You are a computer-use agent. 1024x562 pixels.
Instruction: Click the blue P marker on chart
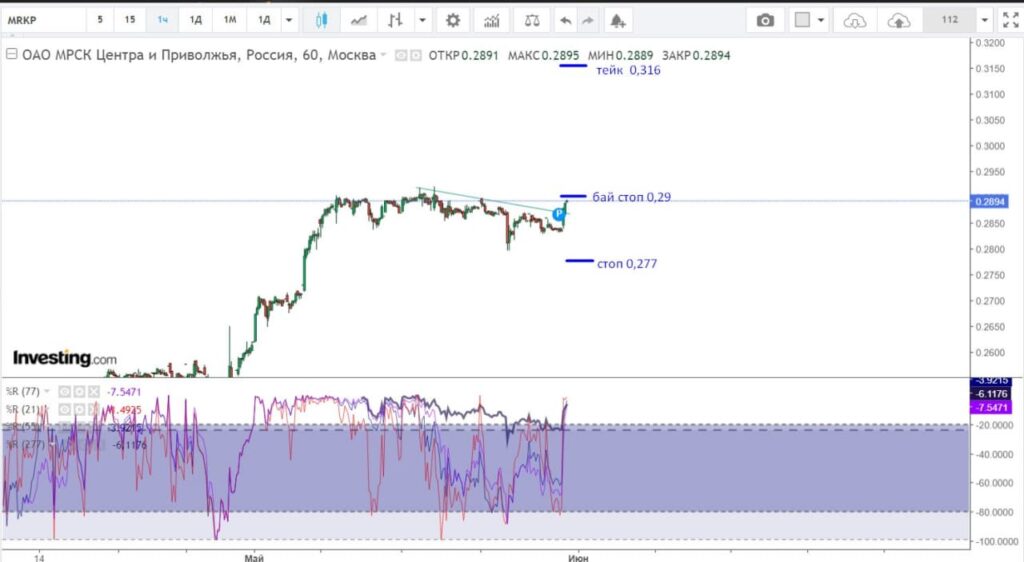click(558, 213)
